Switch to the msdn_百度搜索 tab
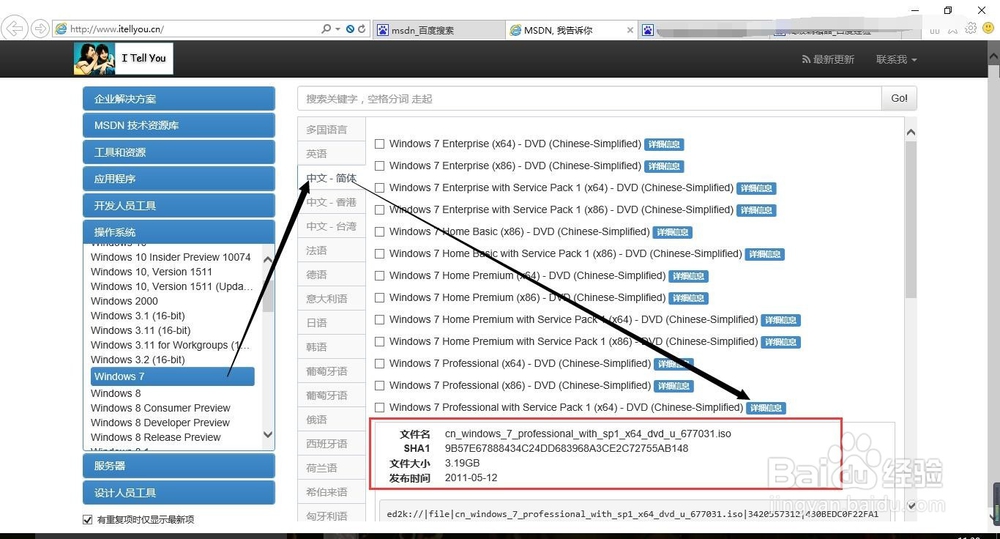Screen dimensions: 1000x539 coord(439,30)
